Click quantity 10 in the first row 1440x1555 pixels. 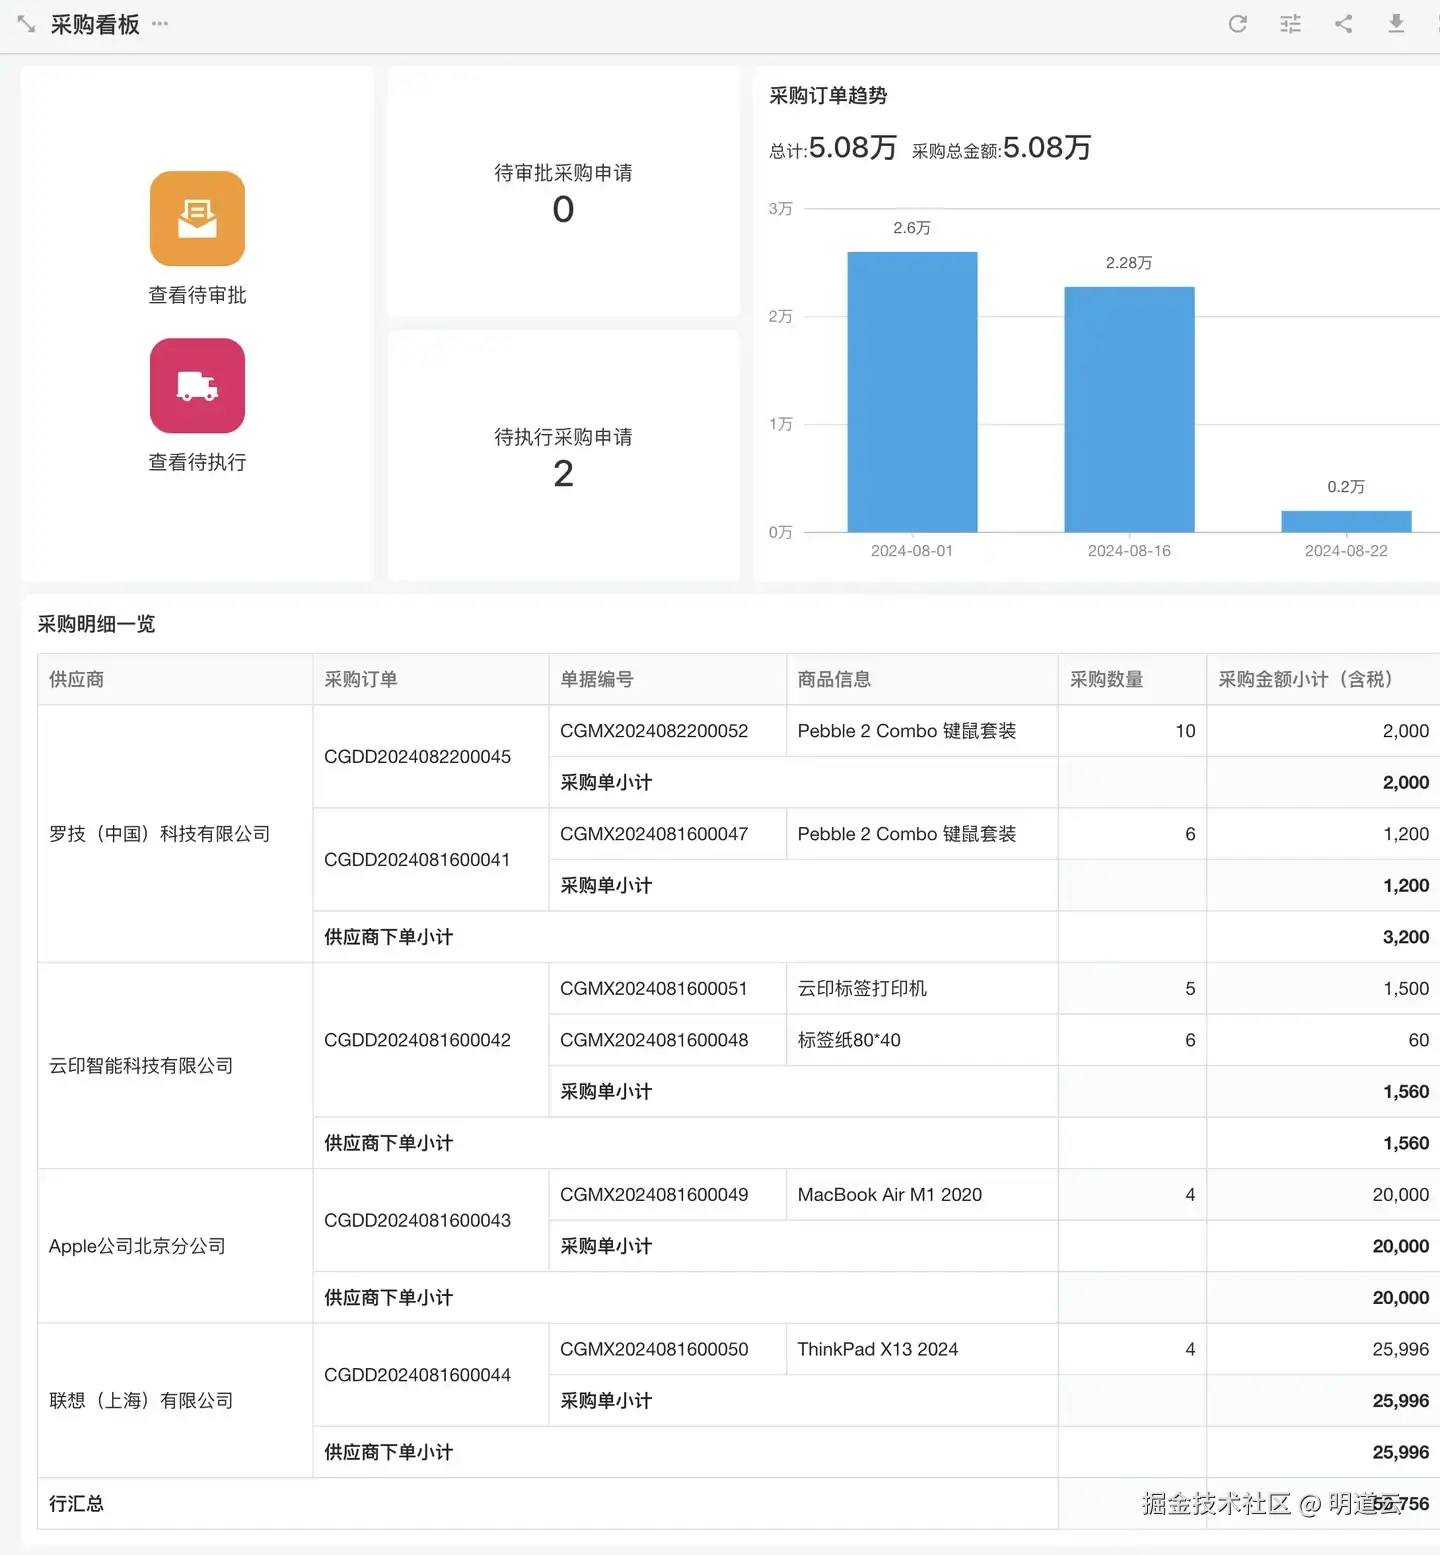[x=1185, y=731]
